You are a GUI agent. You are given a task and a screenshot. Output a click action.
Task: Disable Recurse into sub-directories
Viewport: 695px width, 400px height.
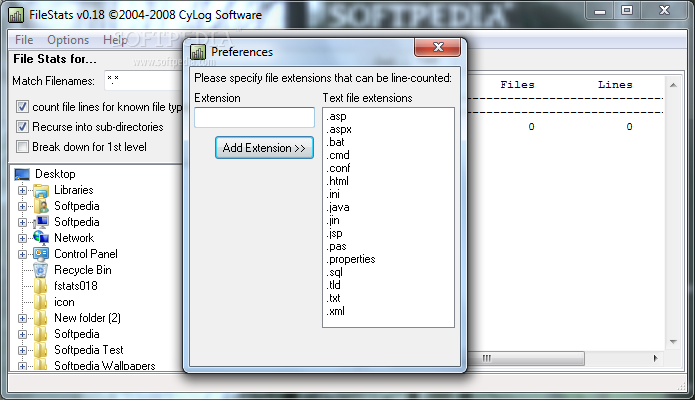coord(22,127)
